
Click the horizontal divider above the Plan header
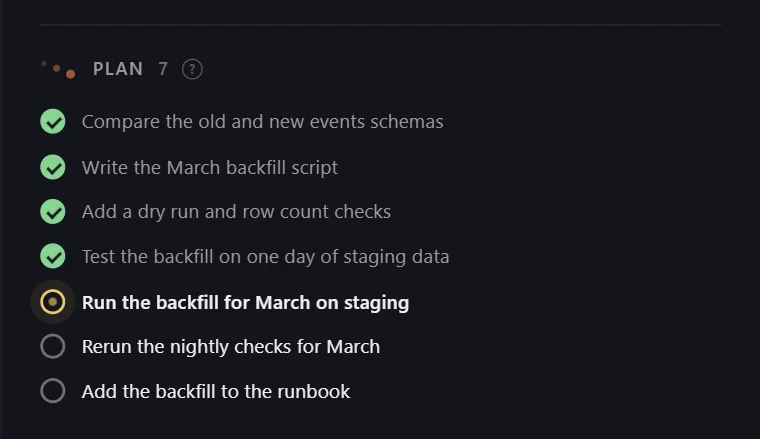380,24
